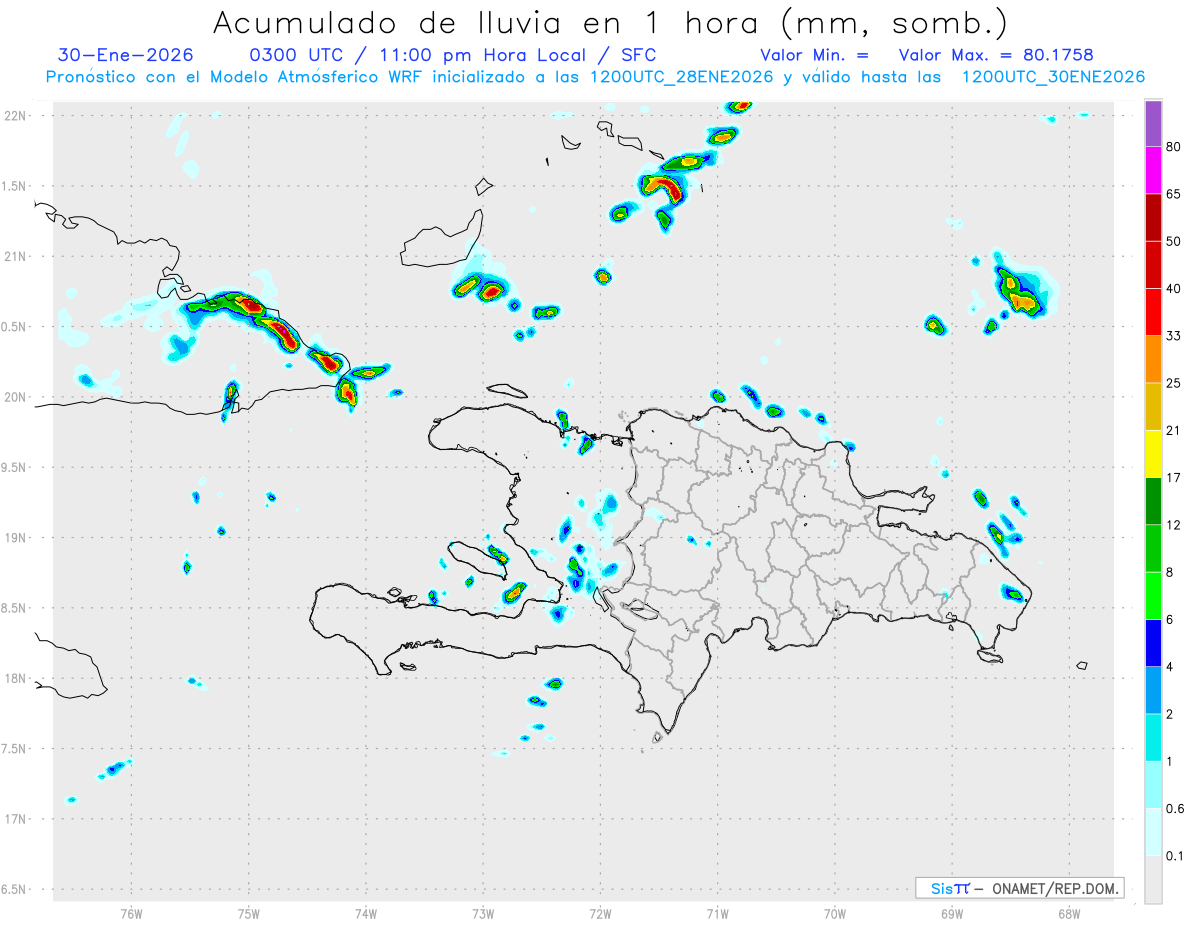Pick the green legend swatch between 8 and 12

(1153, 548)
